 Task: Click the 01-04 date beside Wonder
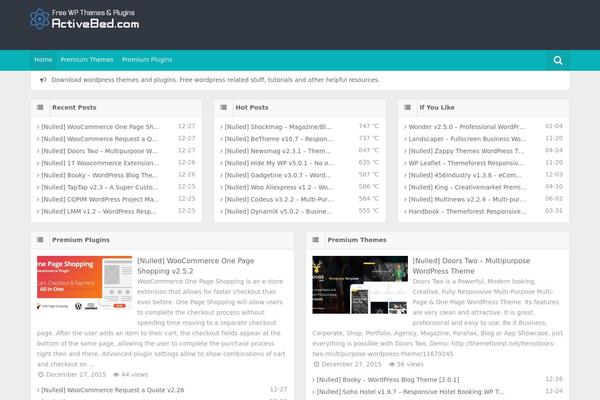pyautogui.click(x=554, y=126)
